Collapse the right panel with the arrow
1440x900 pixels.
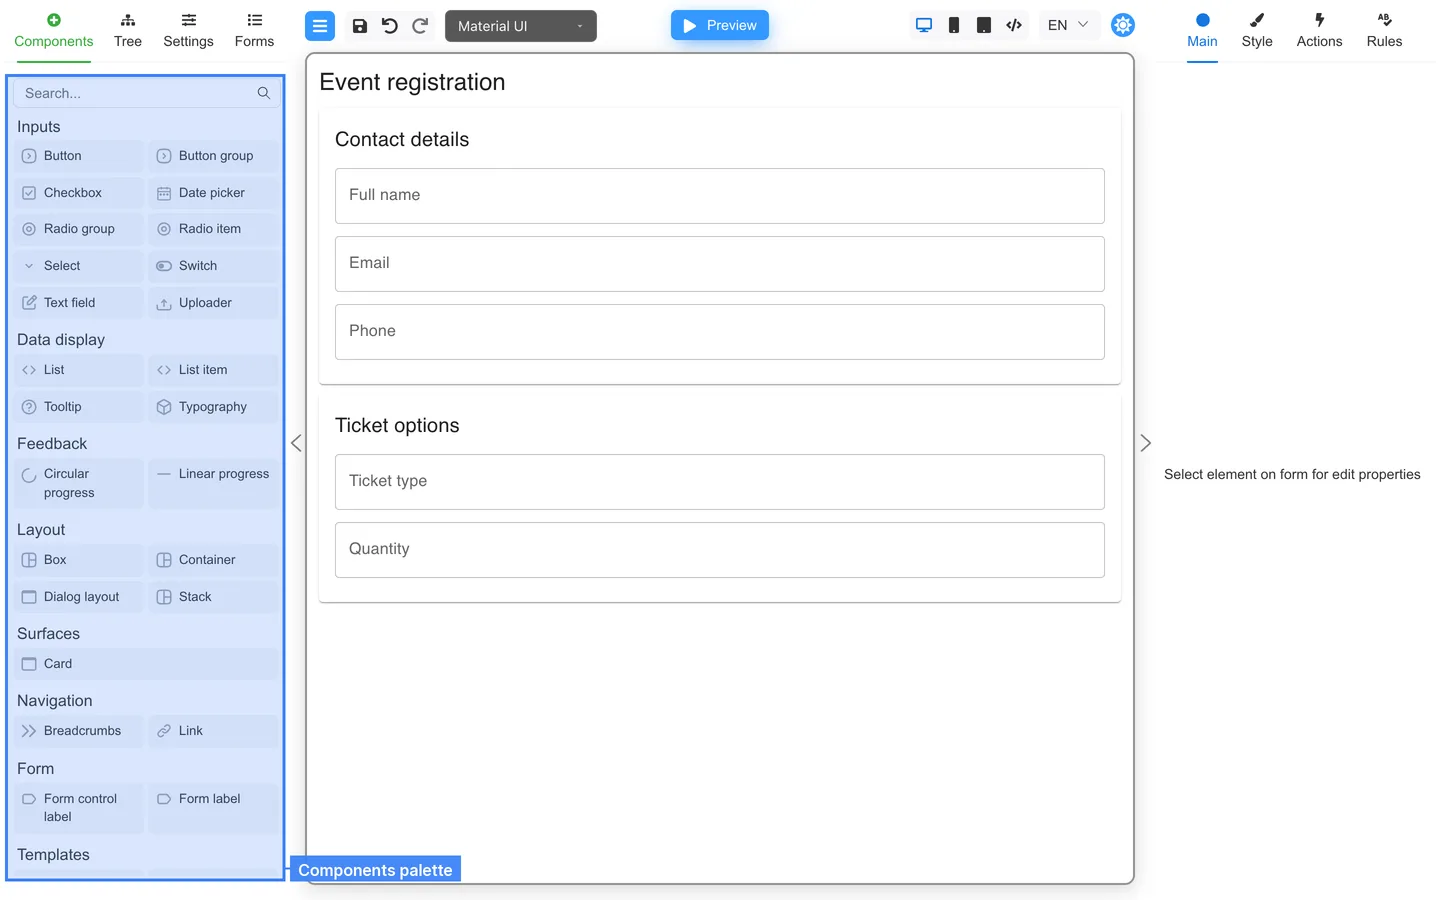tap(1146, 443)
